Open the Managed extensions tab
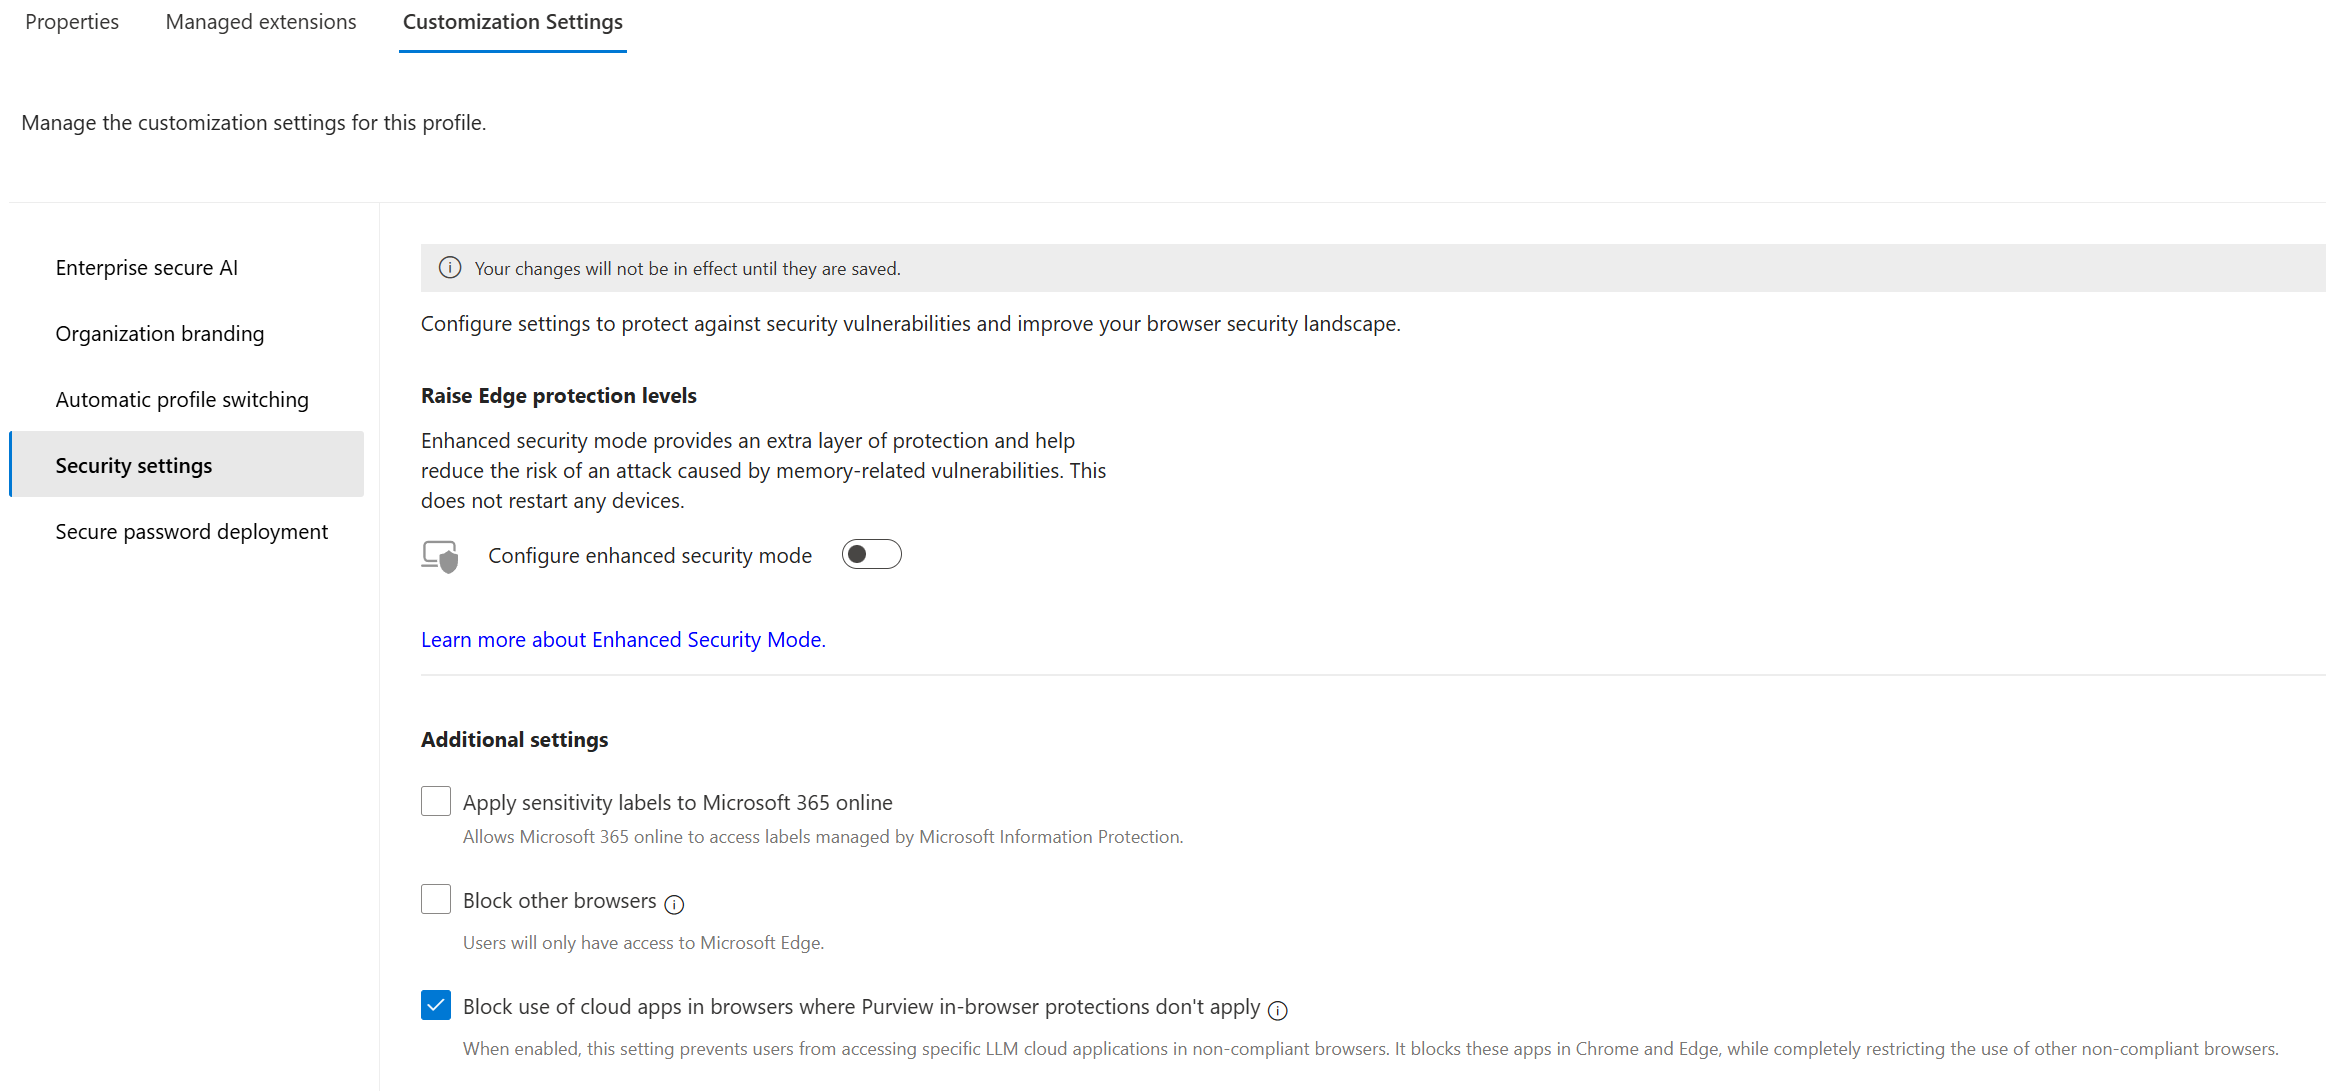Viewport: 2326px width, 1091px height. pyautogui.click(x=261, y=22)
